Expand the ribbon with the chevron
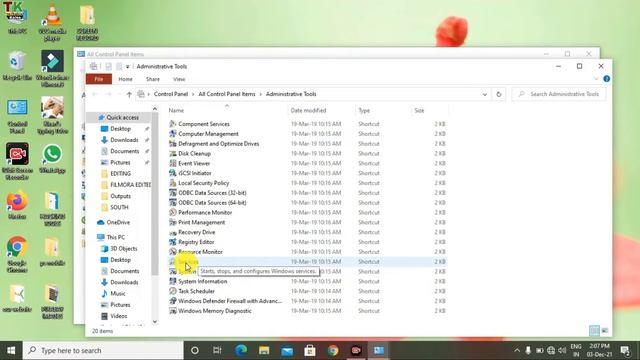Viewport: 640px width, 360px height. (x=596, y=79)
